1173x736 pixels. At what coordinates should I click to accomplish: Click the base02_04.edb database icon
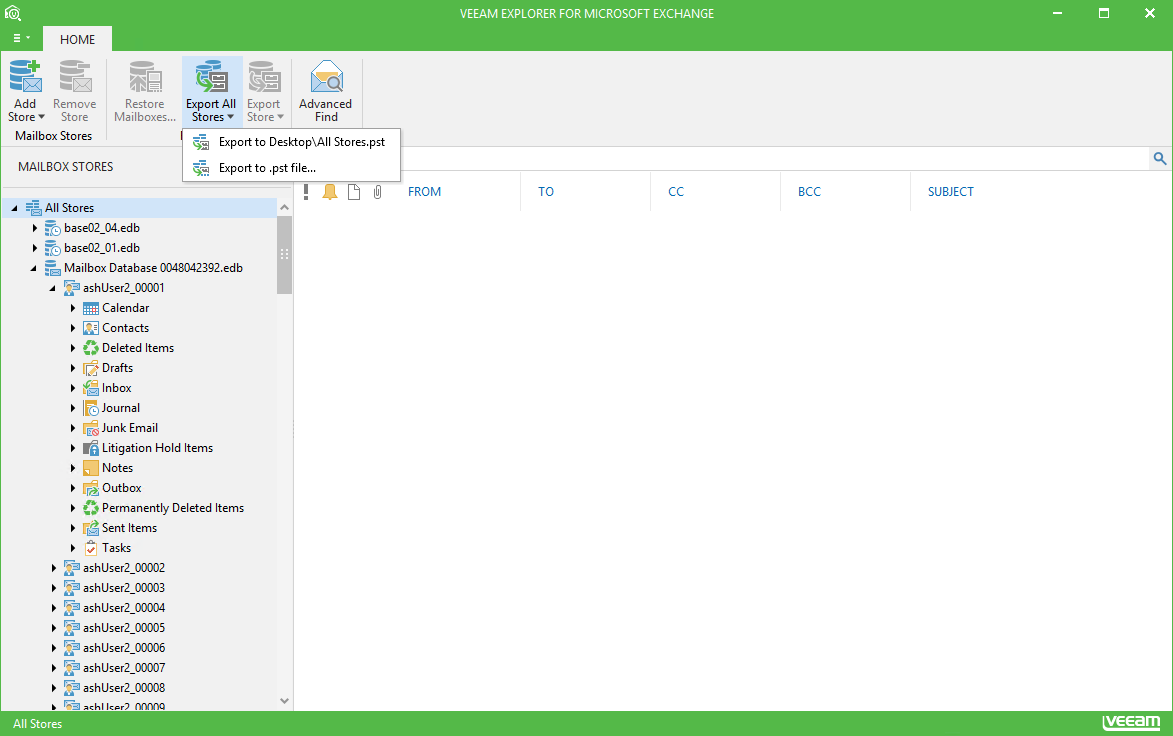(52, 228)
